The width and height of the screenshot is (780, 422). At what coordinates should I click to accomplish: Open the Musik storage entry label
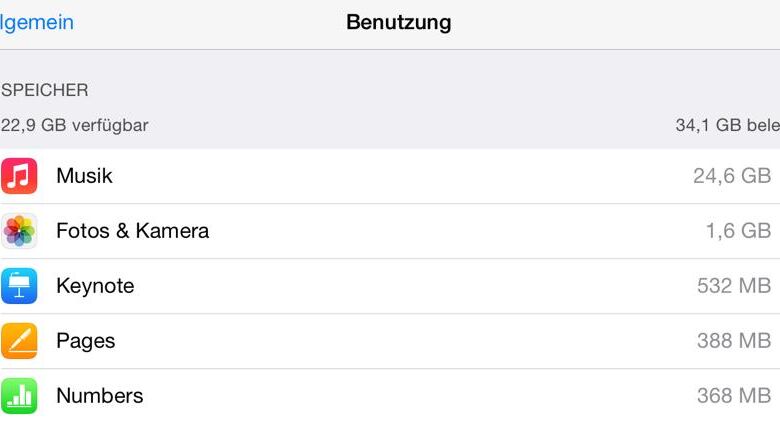click(84, 176)
